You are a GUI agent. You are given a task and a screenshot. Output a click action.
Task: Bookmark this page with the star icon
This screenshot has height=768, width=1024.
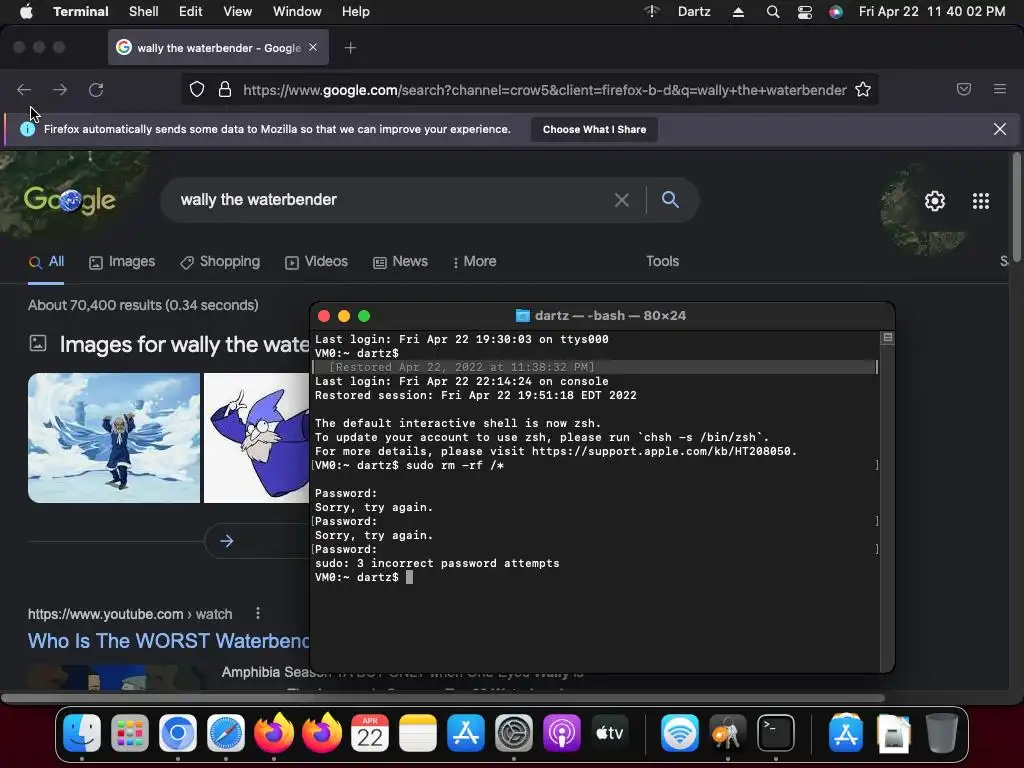(863, 89)
